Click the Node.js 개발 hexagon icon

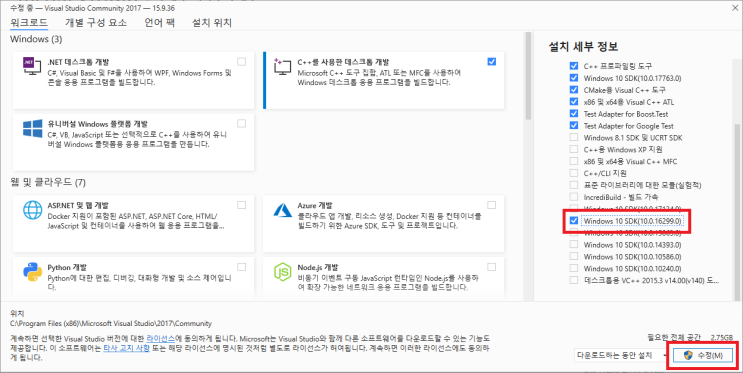[x=283, y=272]
